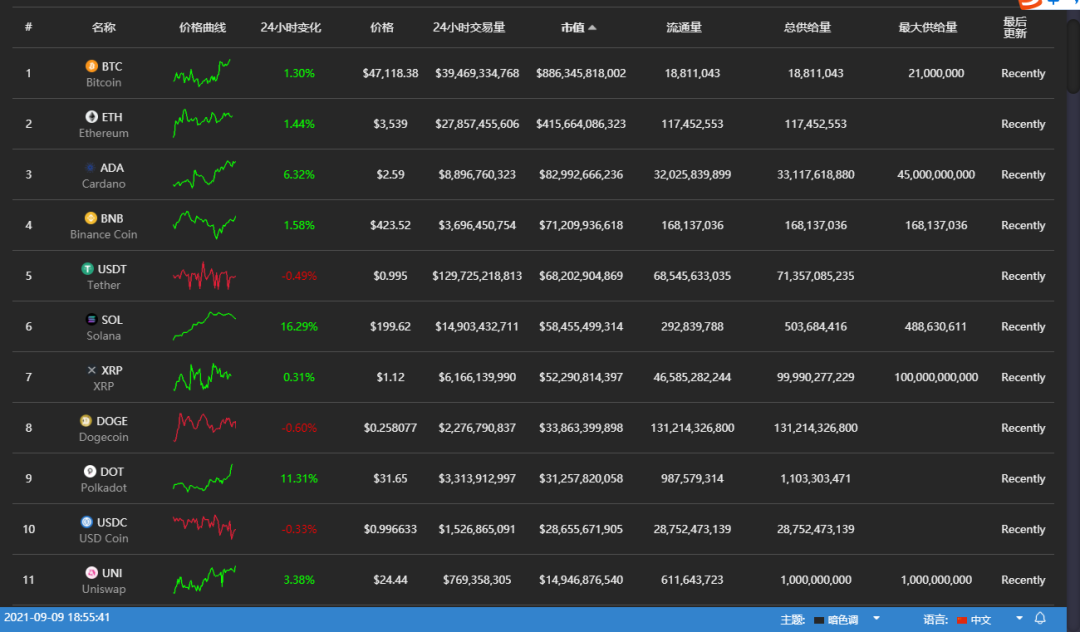The height and width of the screenshot is (632, 1080).
Task: Click the Binance Coin BNB icon
Action: click(90, 218)
